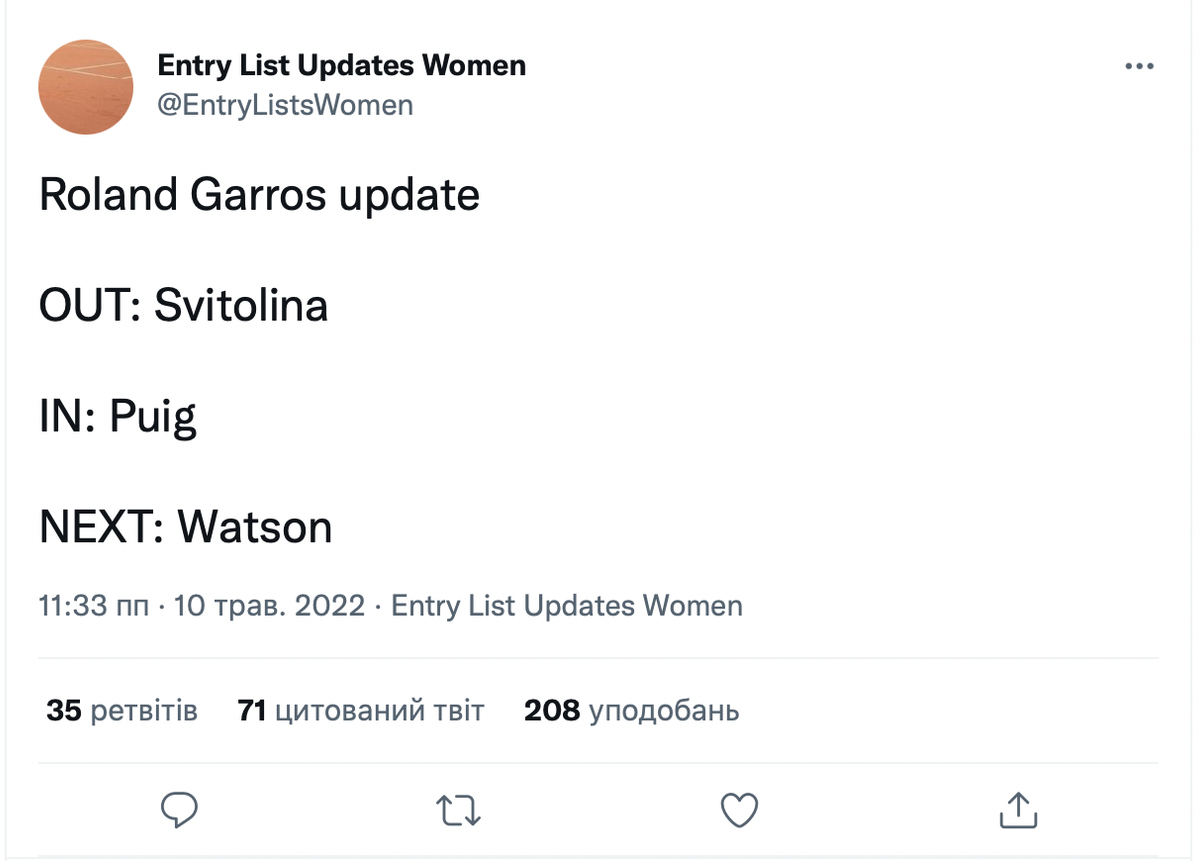This screenshot has width=1199, height=861.
Task: Open the 71 цитований твіт list
Action: (360, 711)
